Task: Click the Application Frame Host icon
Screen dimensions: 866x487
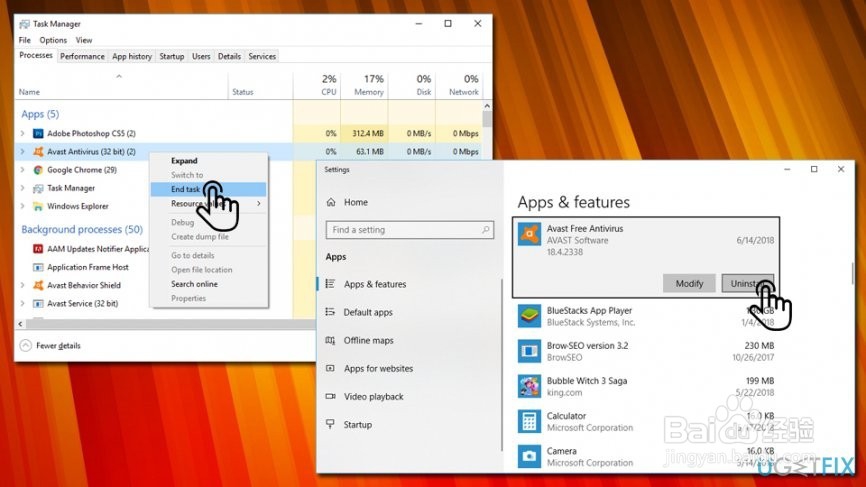Action: tap(38, 267)
